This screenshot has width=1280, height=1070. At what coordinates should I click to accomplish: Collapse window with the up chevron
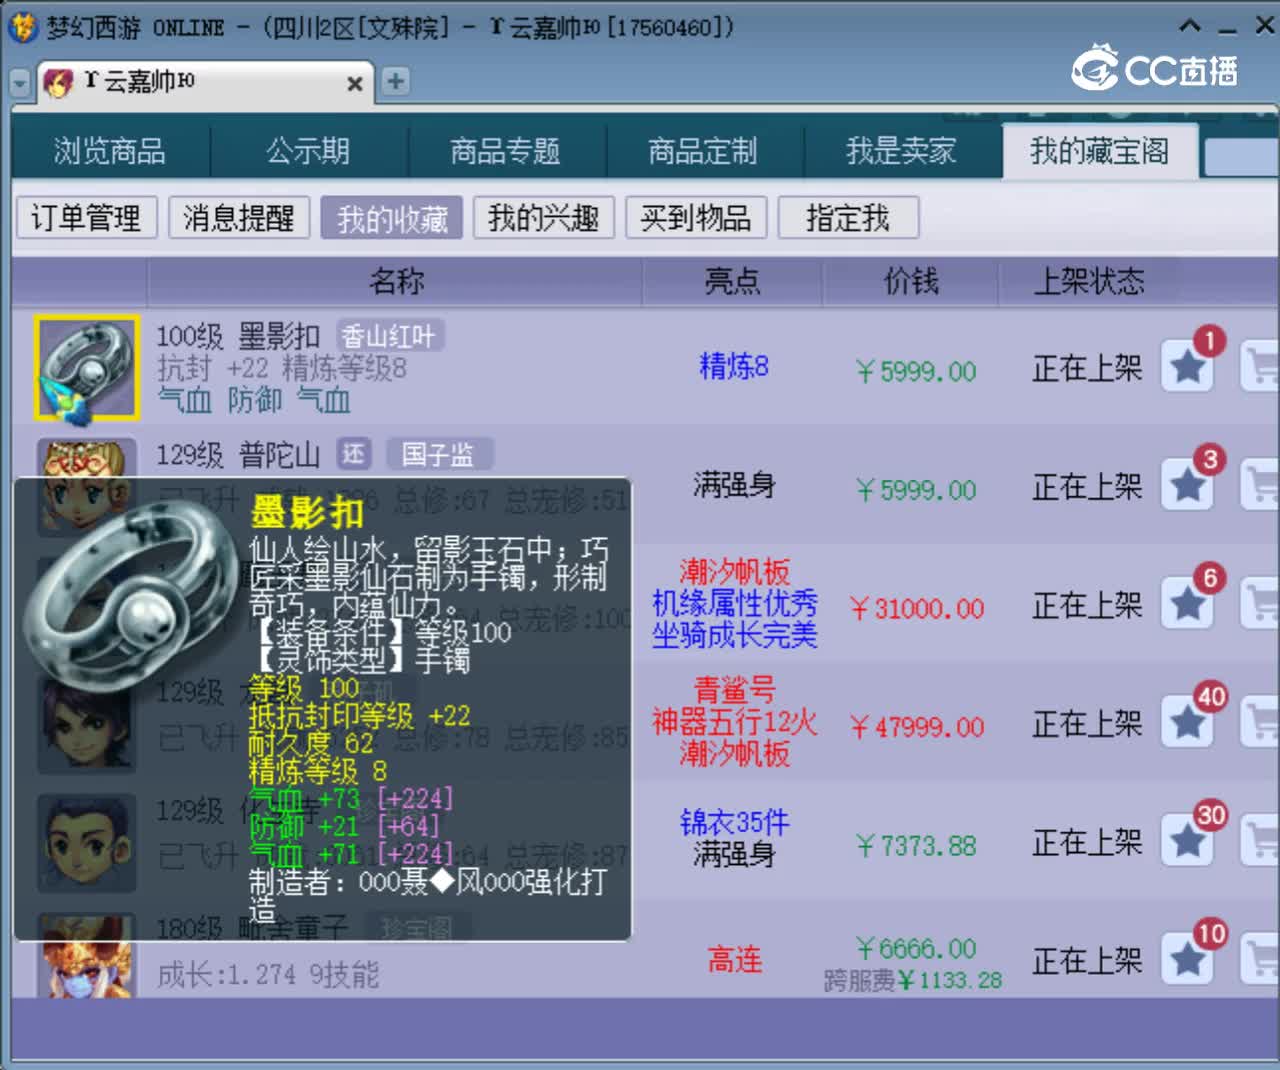click(x=1190, y=26)
